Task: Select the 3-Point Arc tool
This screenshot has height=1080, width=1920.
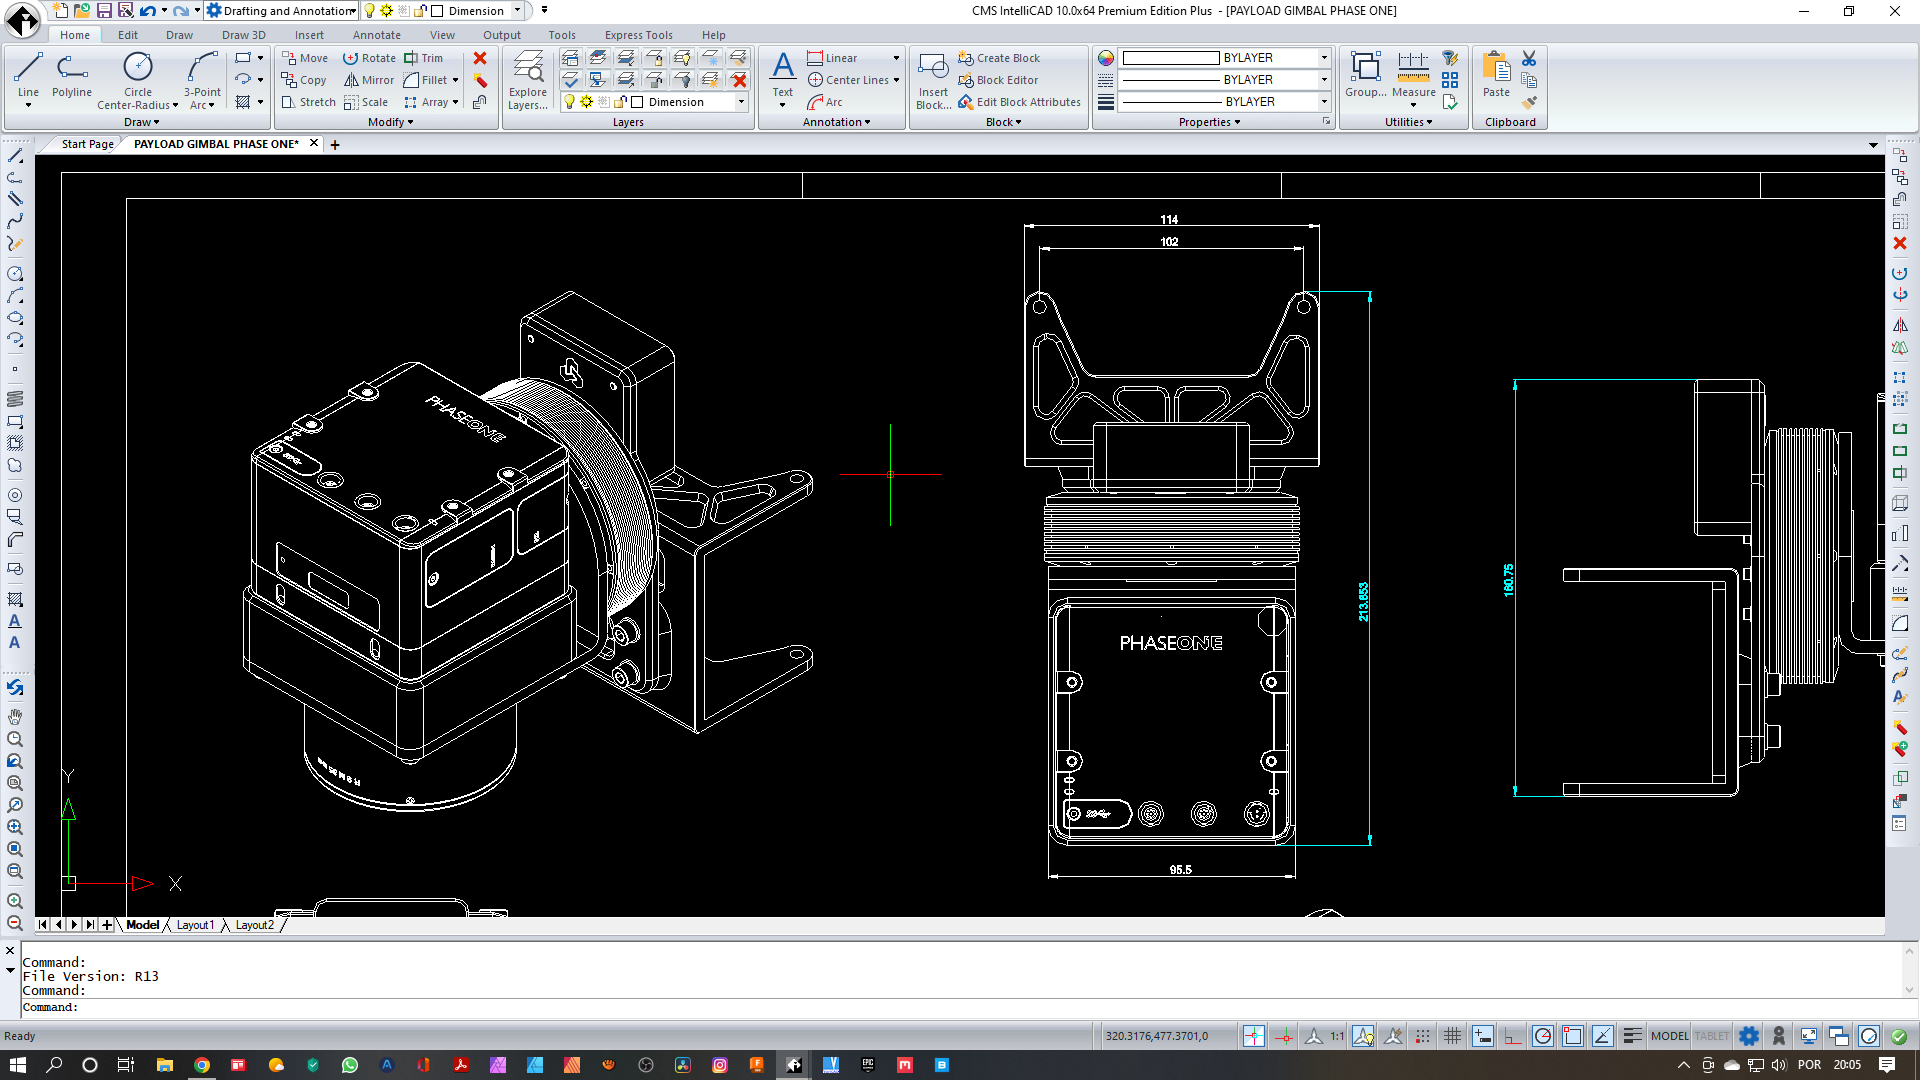Action: point(202,80)
